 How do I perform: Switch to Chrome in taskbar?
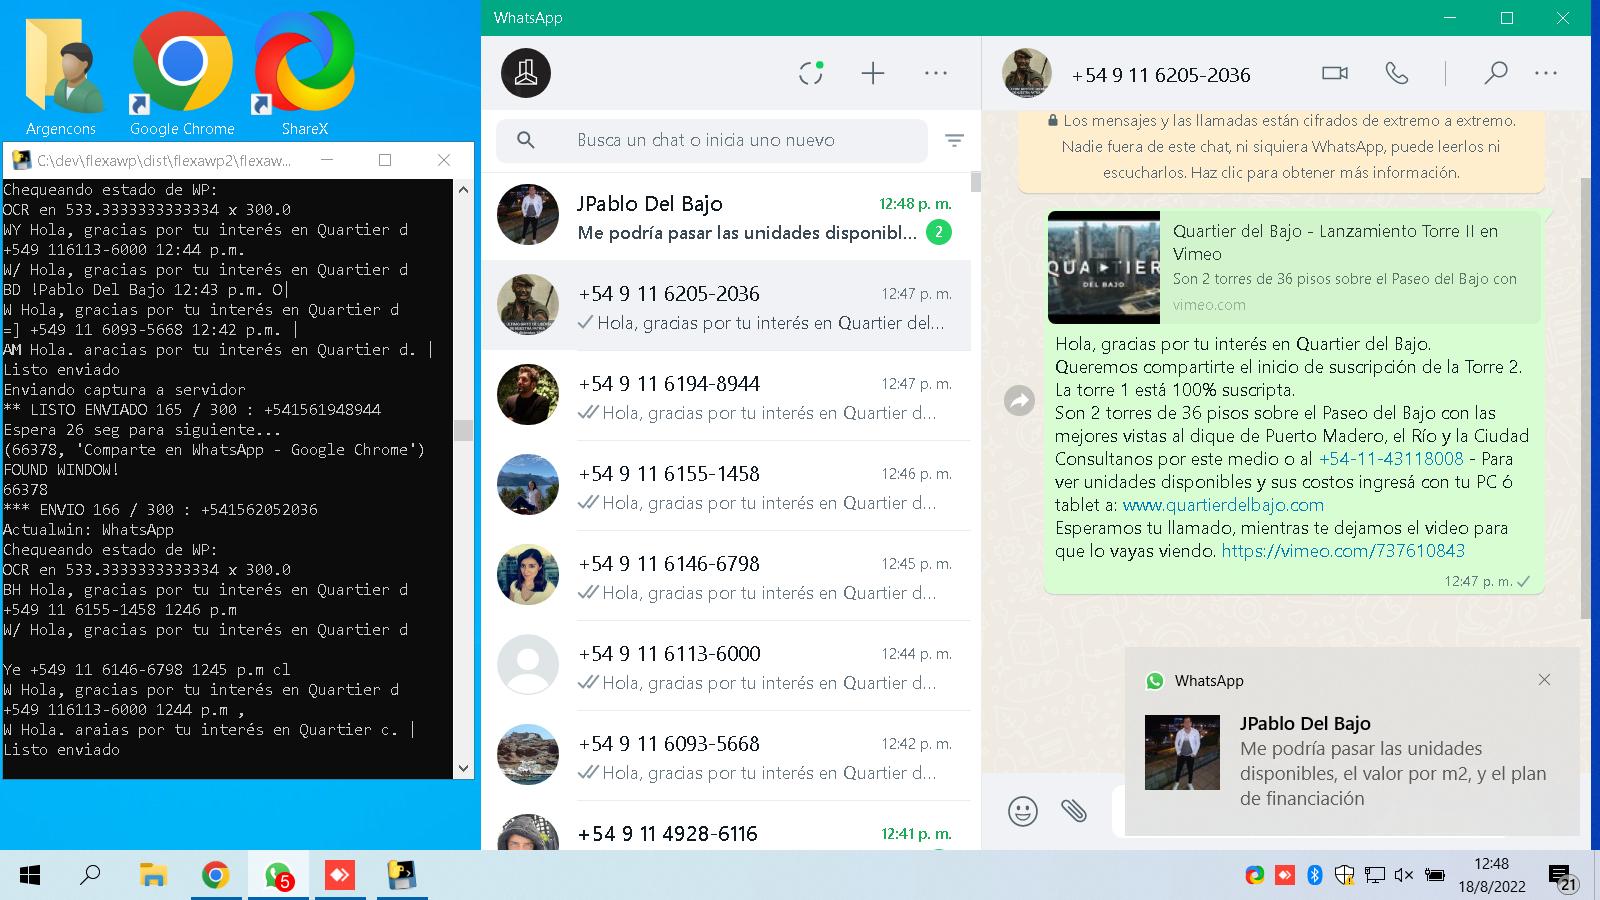215,876
